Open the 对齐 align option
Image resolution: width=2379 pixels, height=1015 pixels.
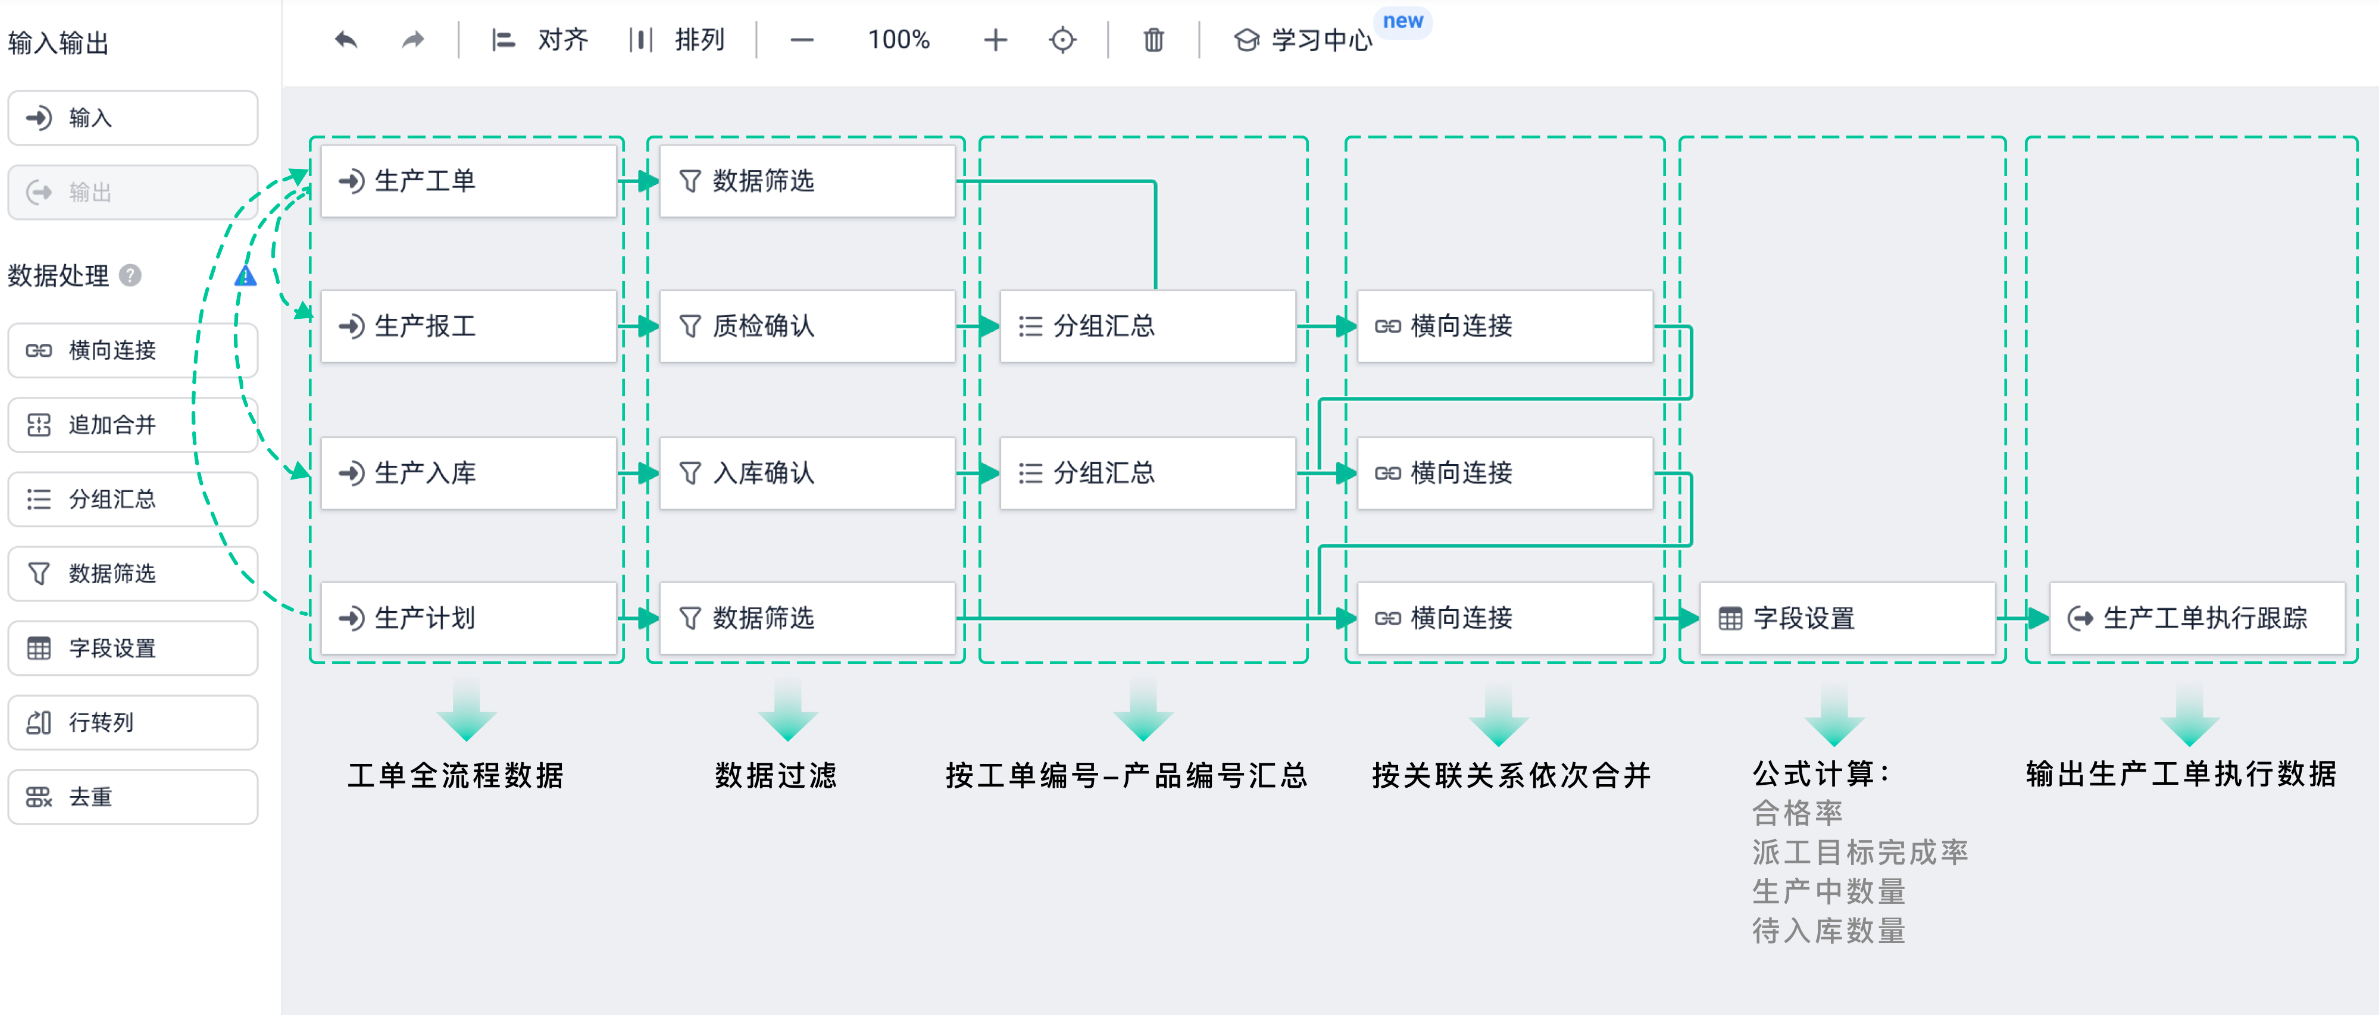(539, 40)
